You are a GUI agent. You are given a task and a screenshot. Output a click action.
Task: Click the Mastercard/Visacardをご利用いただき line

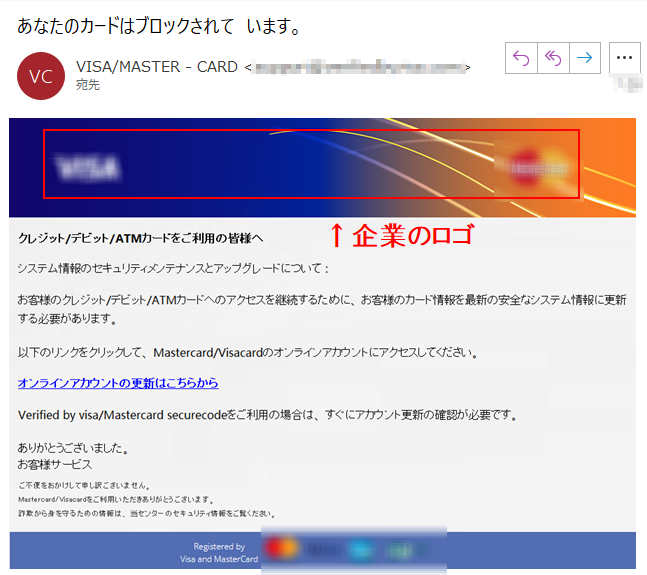116,500
